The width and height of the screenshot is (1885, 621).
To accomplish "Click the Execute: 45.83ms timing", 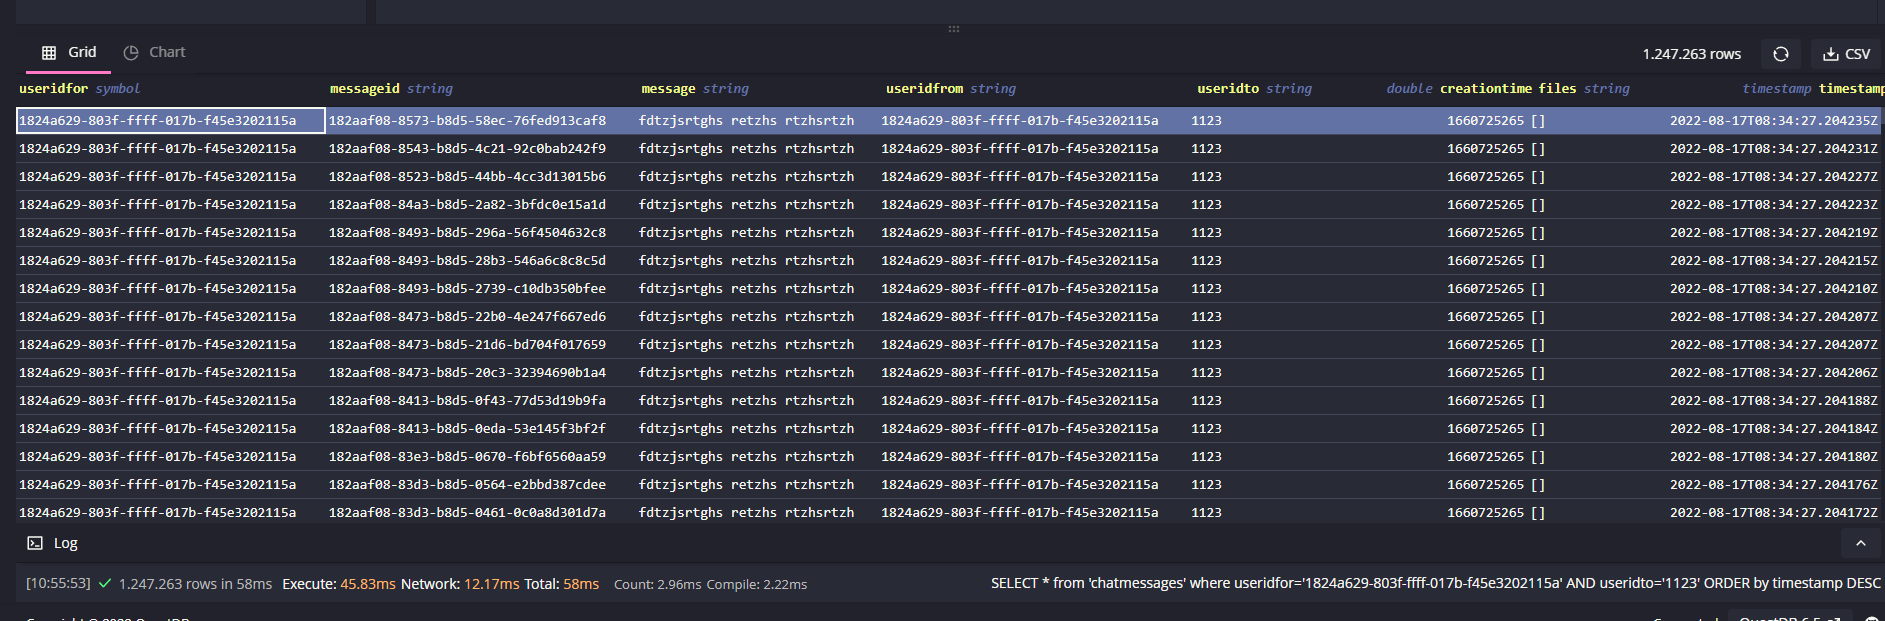I will click(x=339, y=584).
